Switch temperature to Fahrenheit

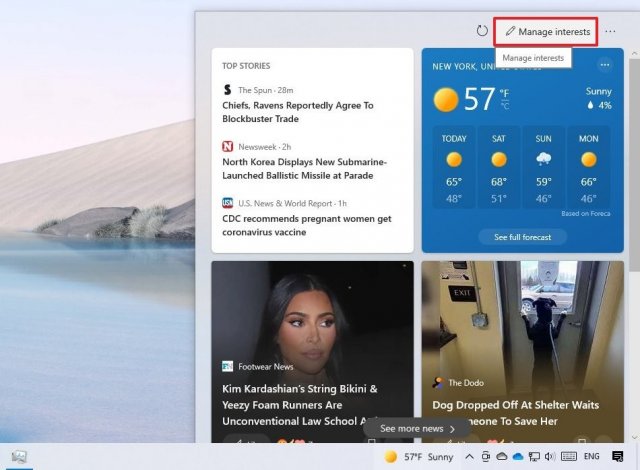504,93
